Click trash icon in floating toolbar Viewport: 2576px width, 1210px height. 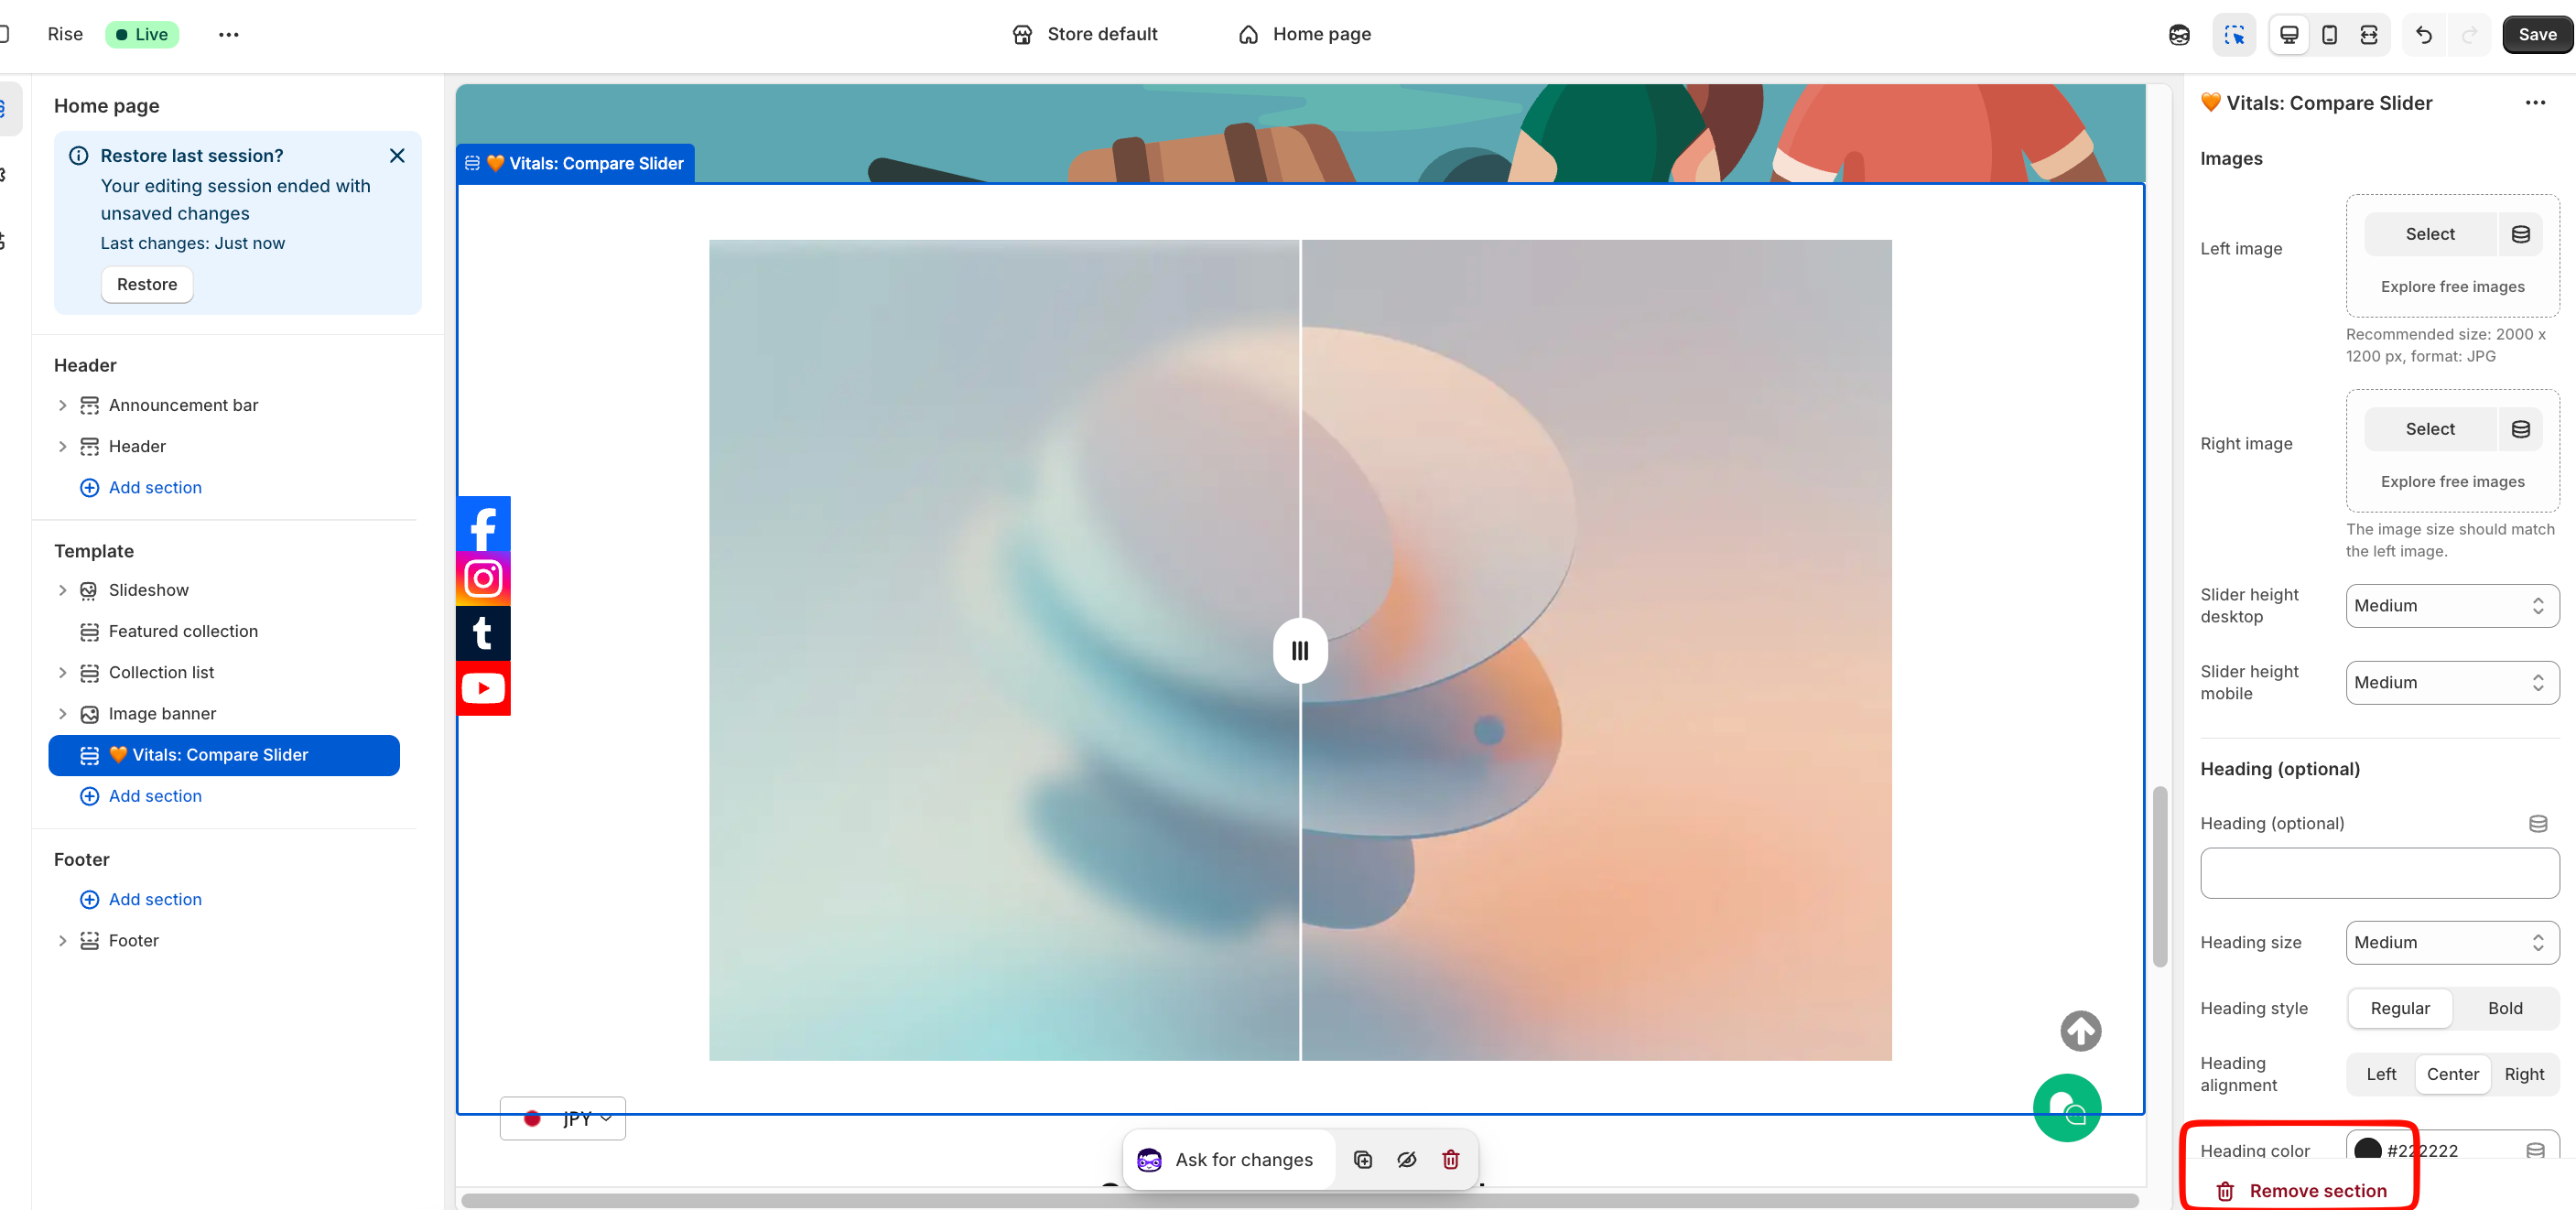tap(1450, 1159)
